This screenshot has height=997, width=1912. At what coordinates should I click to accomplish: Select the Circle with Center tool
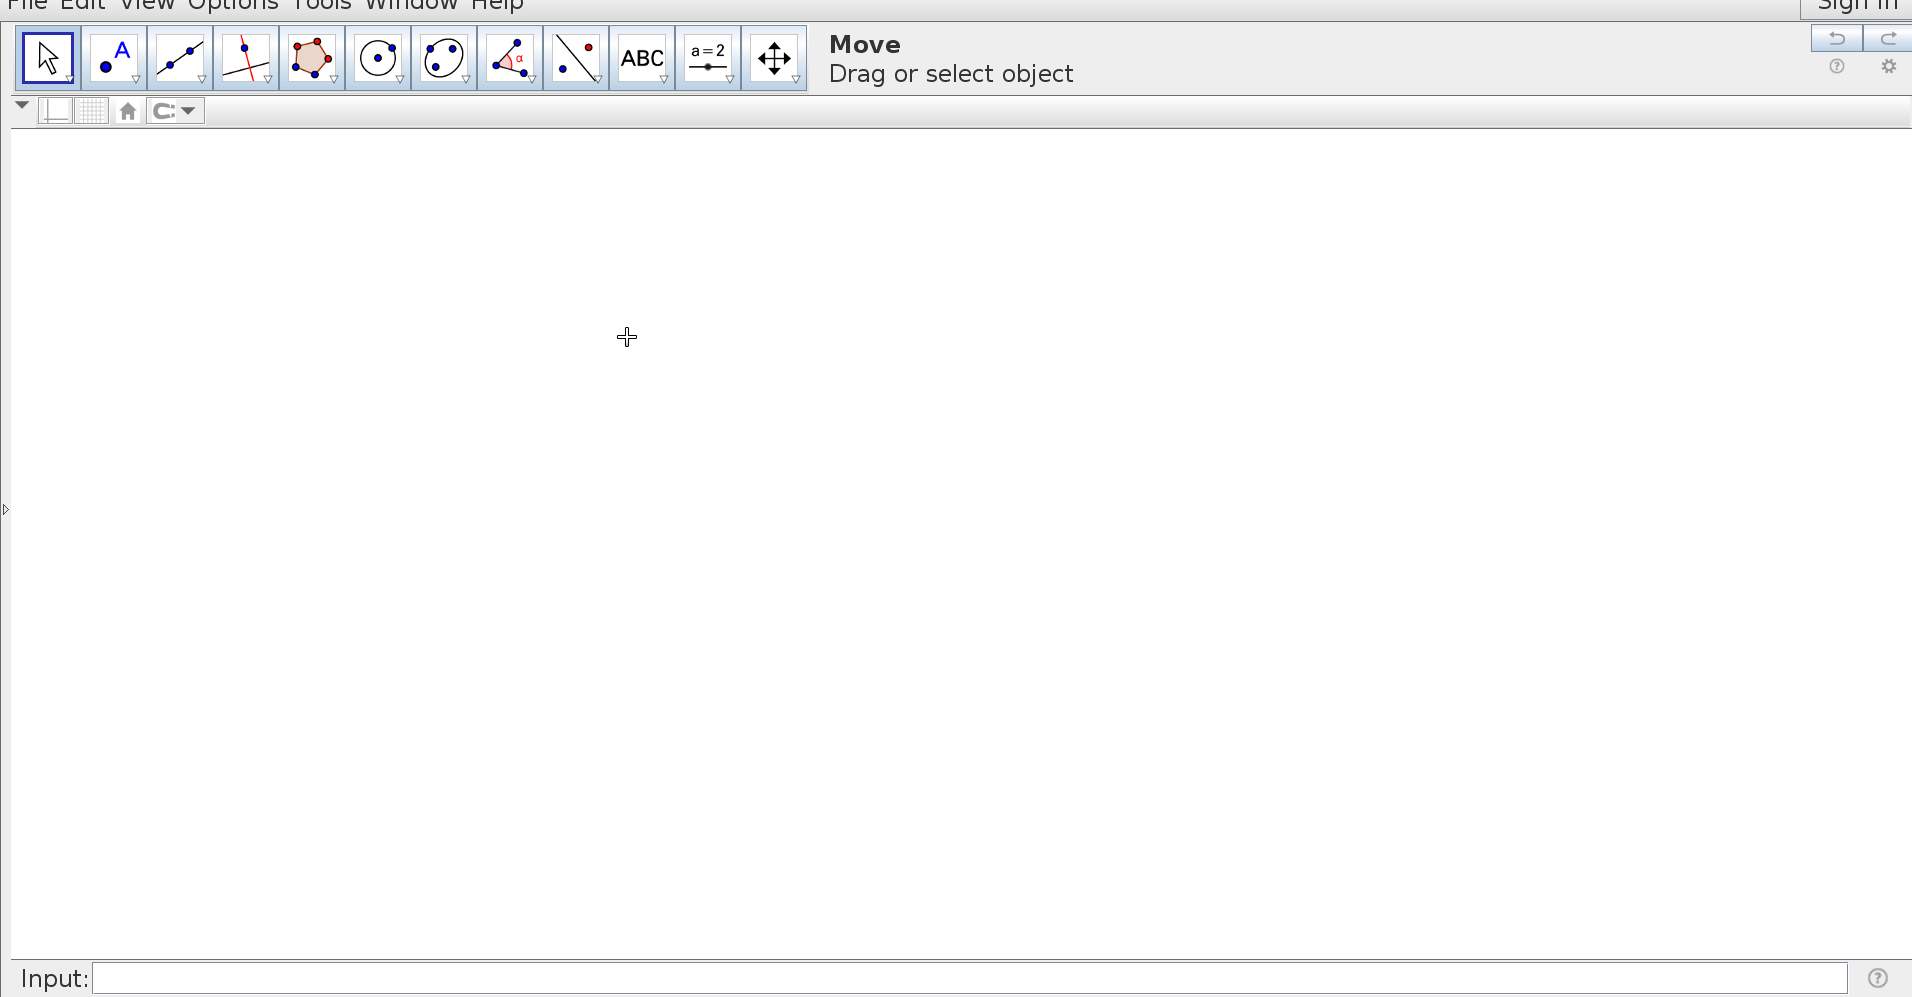click(x=378, y=58)
